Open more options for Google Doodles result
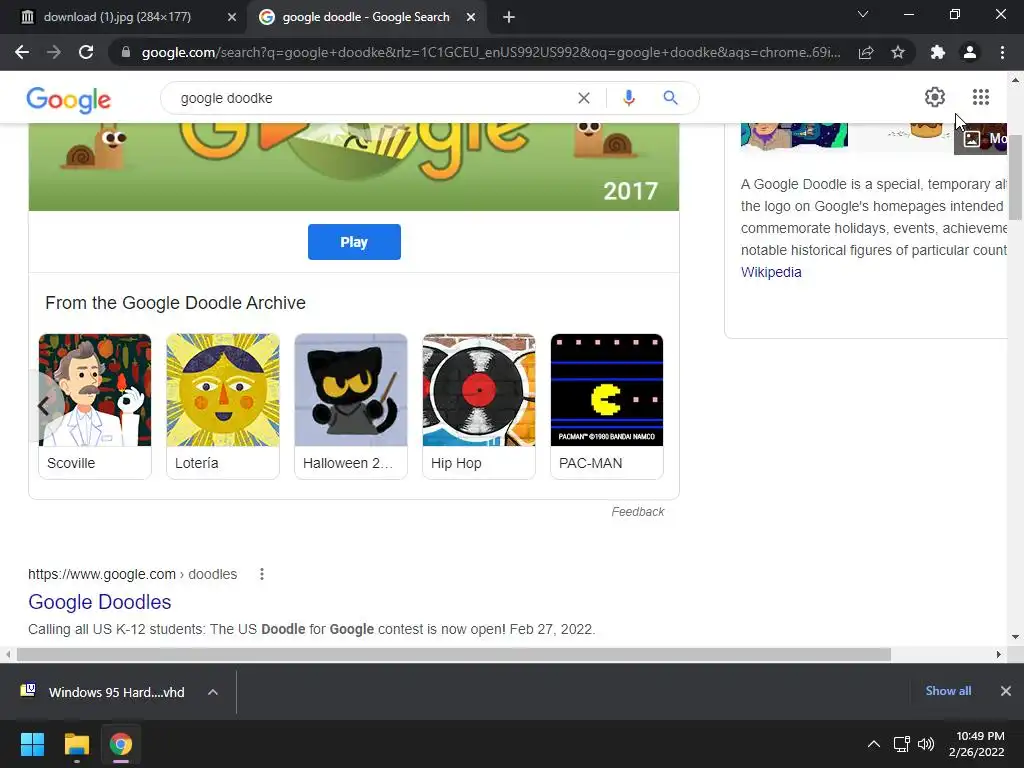The height and width of the screenshot is (768, 1024). coord(262,574)
